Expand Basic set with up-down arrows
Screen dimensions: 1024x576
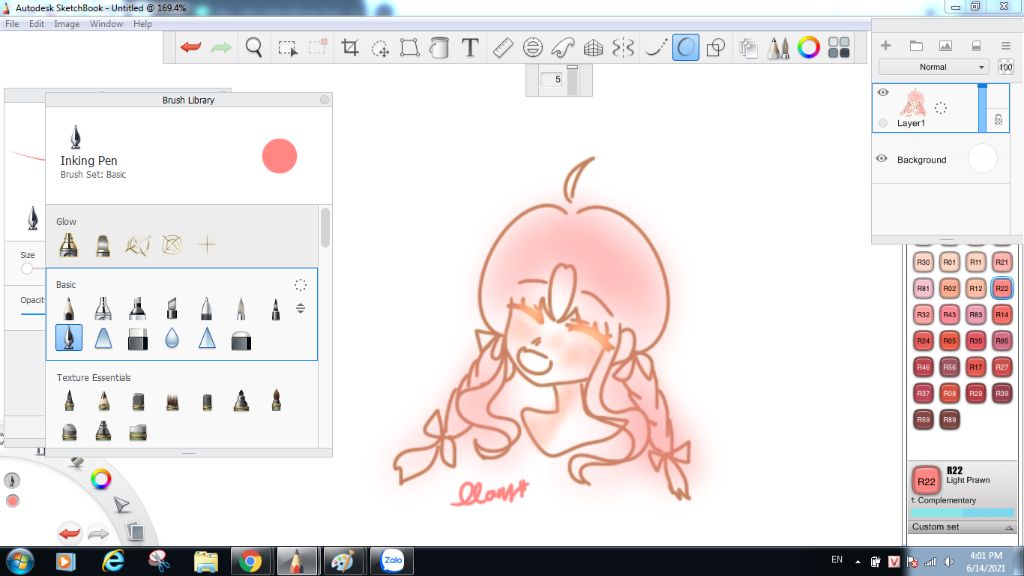point(300,308)
